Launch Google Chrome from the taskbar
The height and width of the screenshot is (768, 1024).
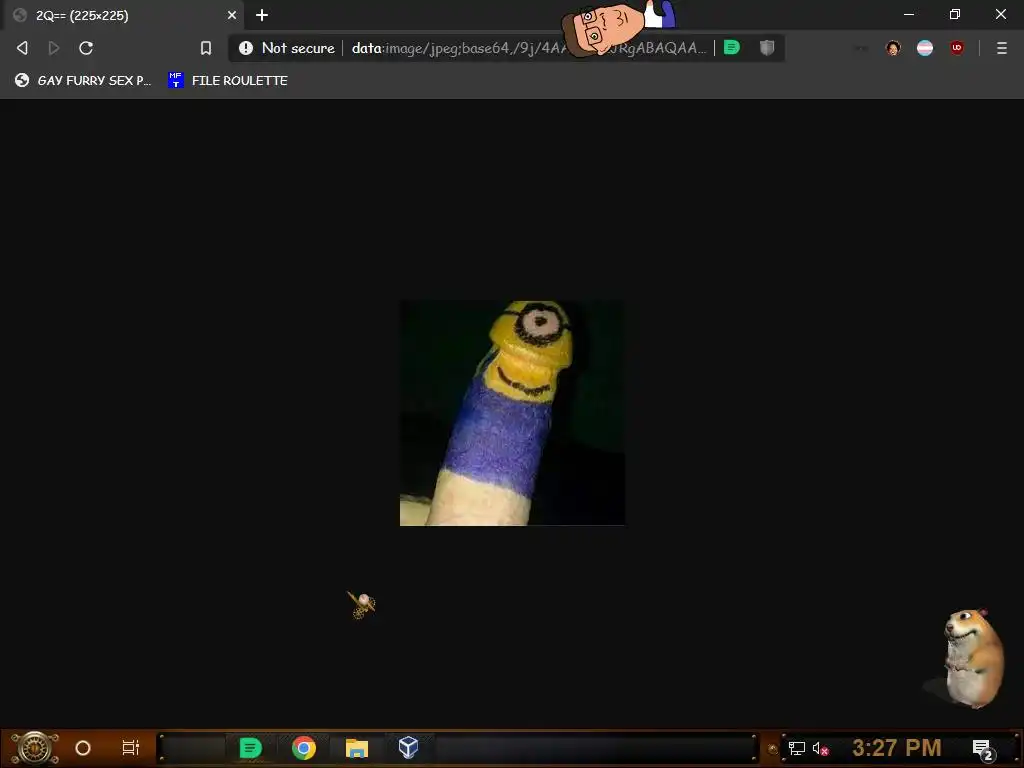coord(304,748)
